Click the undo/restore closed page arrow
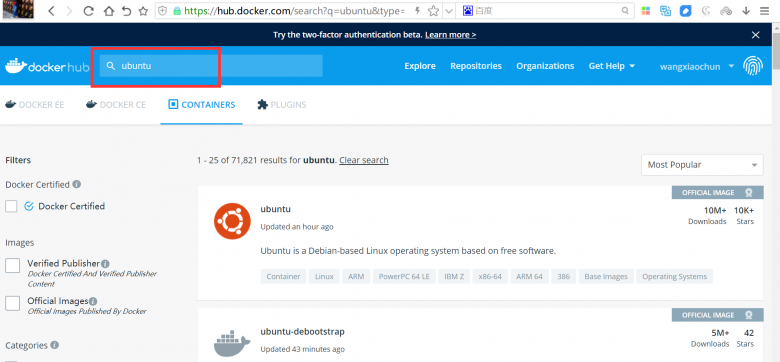 tap(126, 11)
